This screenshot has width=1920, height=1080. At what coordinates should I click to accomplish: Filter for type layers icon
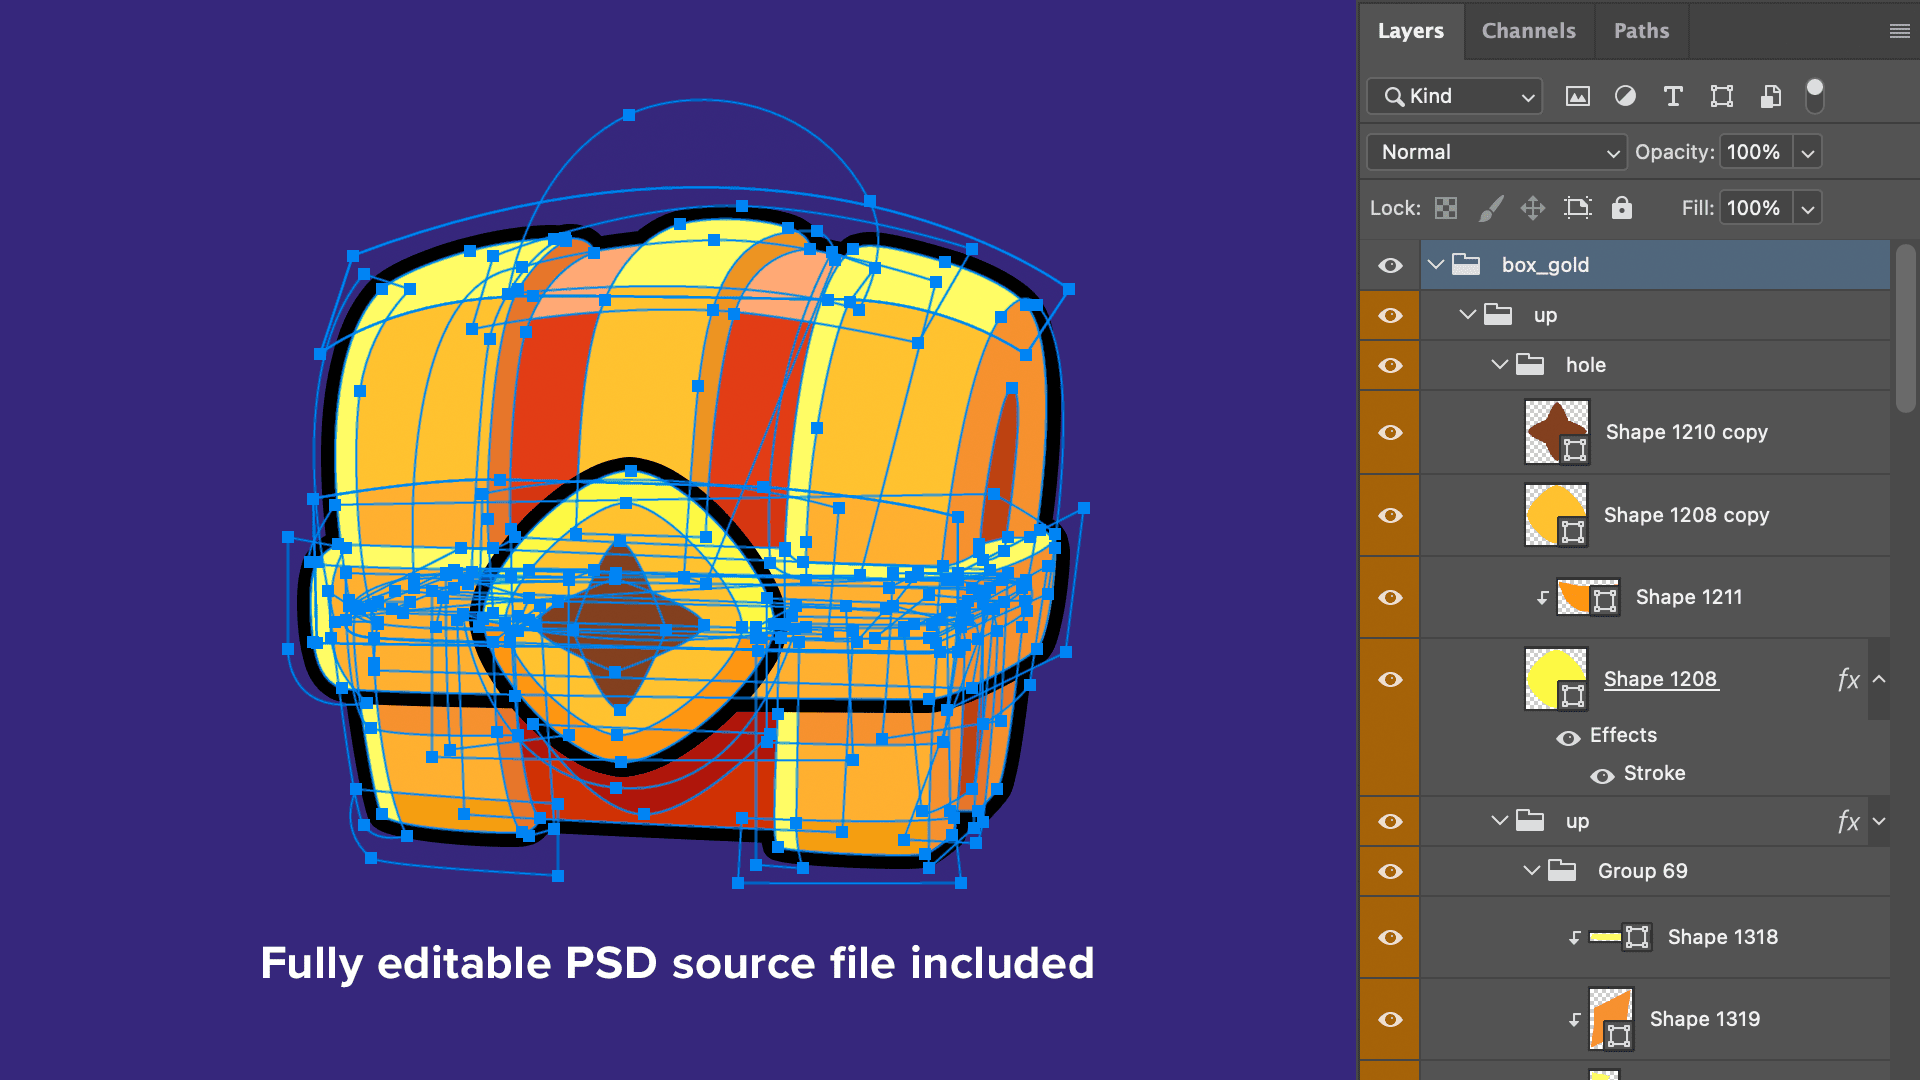1673,96
